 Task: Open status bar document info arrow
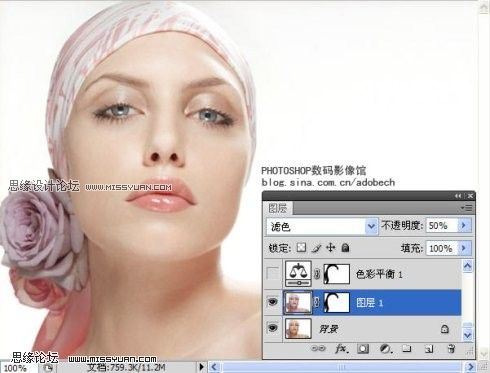[201, 367]
